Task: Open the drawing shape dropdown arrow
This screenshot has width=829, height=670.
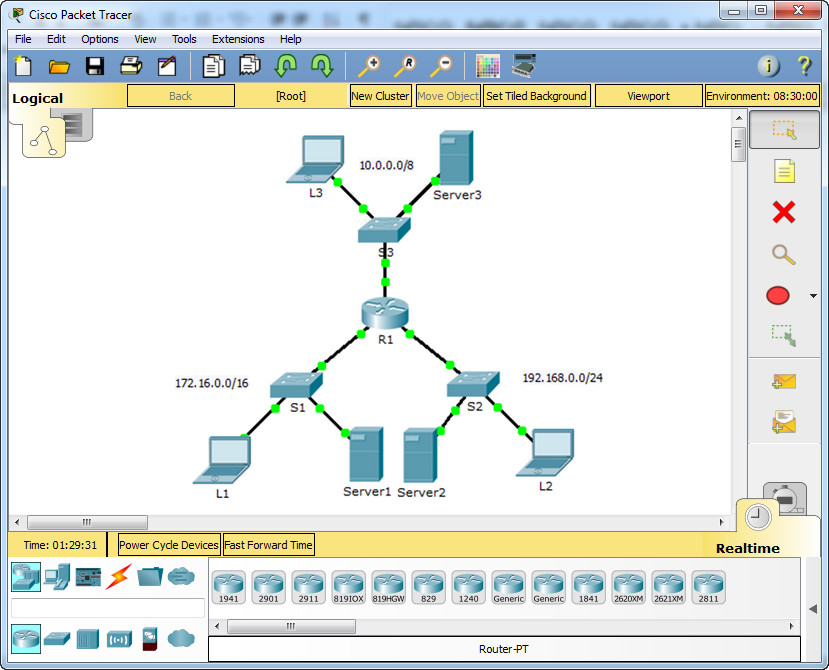Action: click(812, 295)
